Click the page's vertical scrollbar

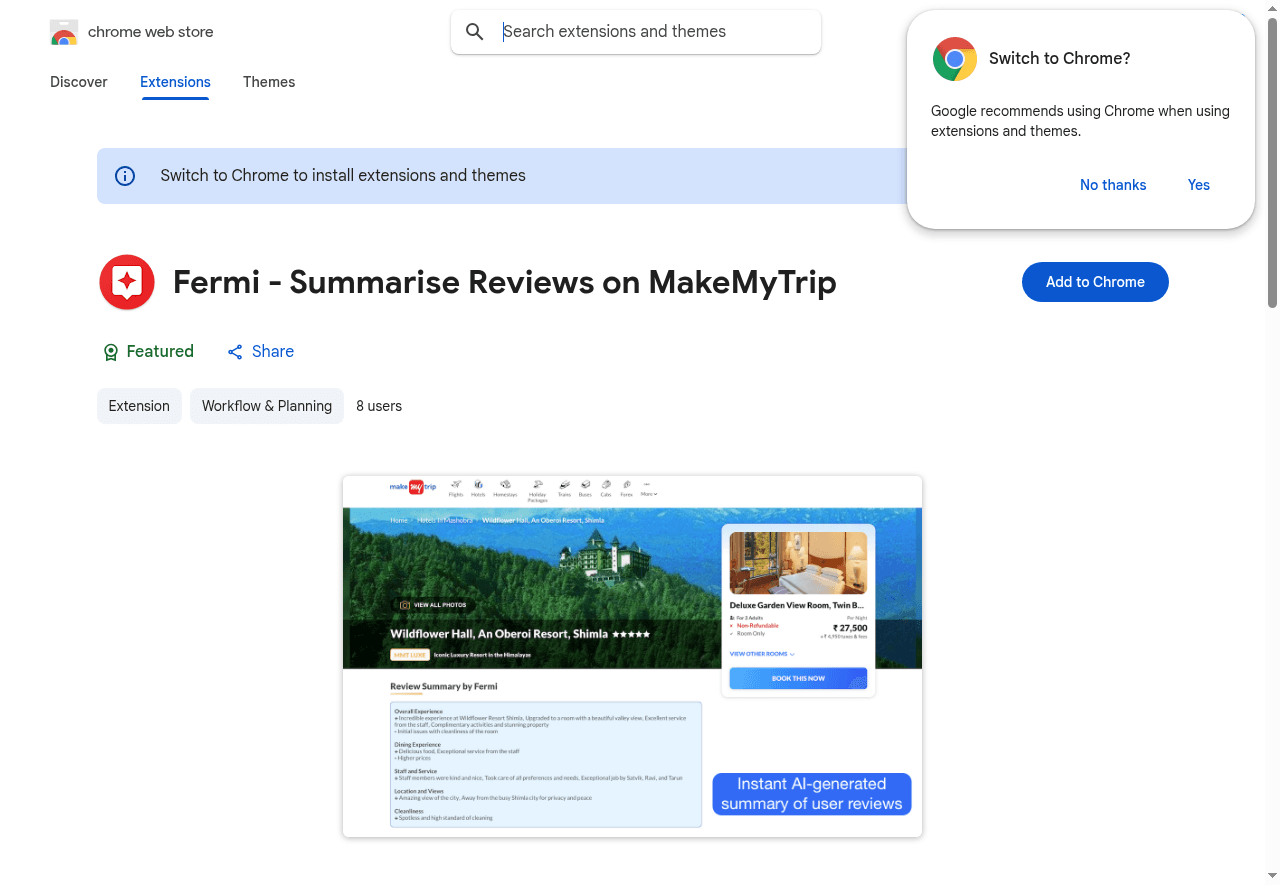coord(1272,160)
